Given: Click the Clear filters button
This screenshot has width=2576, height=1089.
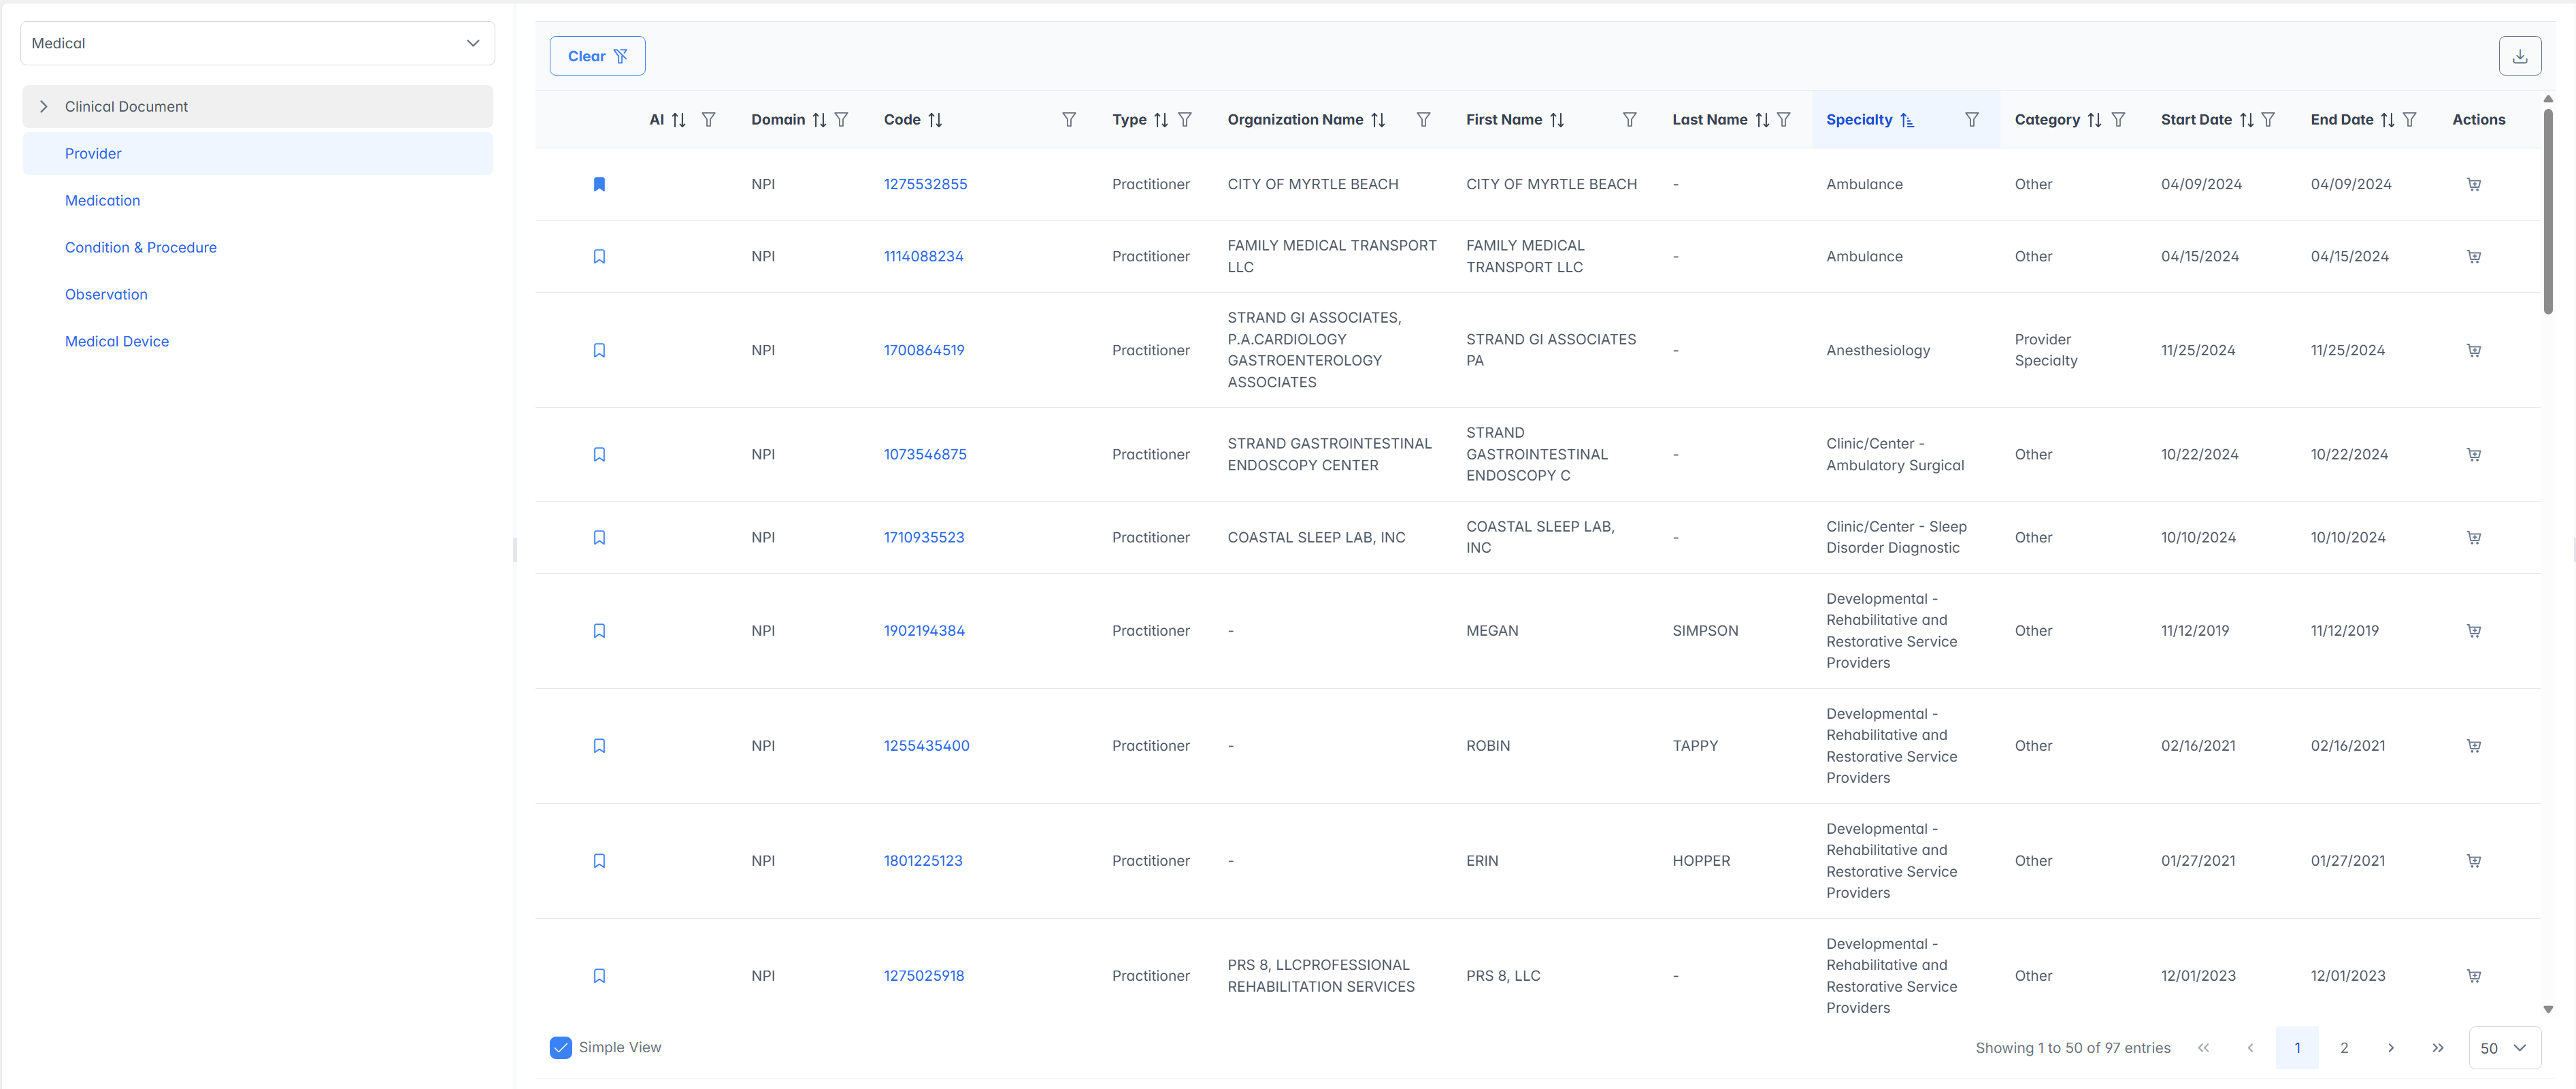Looking at the screenshot, I should (x=597, y=56).
